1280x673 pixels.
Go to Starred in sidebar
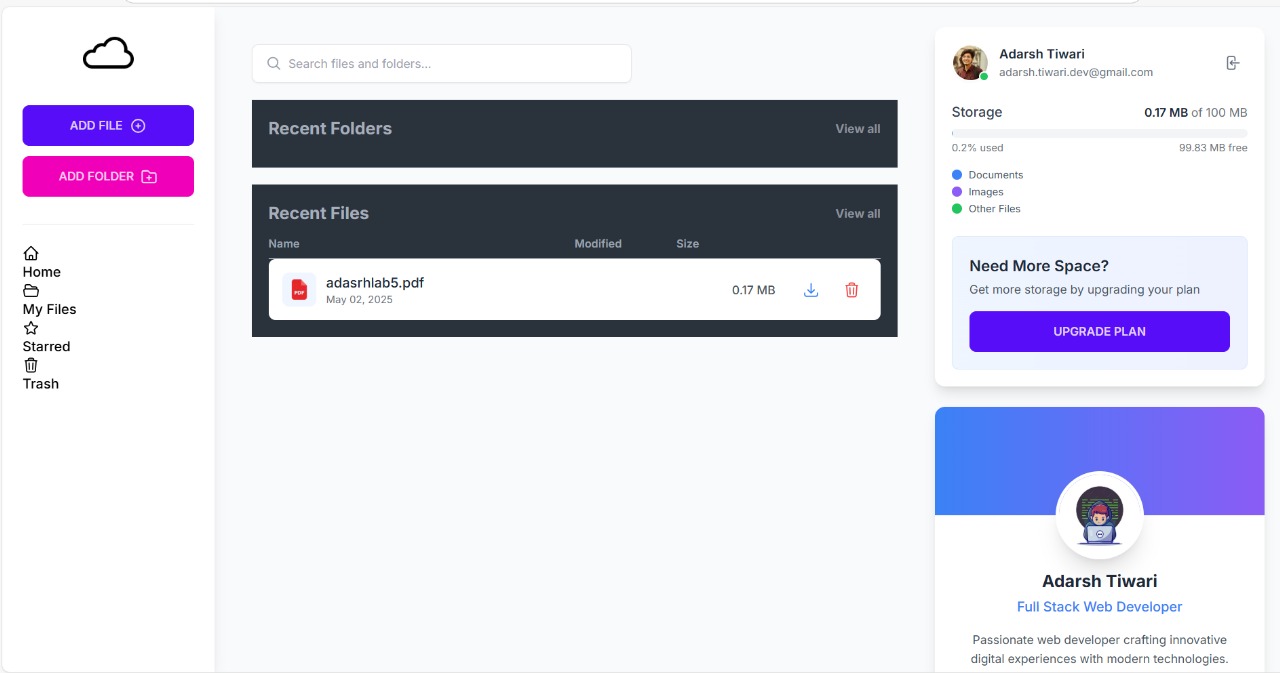pyautogui.click(x=46, y=346)
